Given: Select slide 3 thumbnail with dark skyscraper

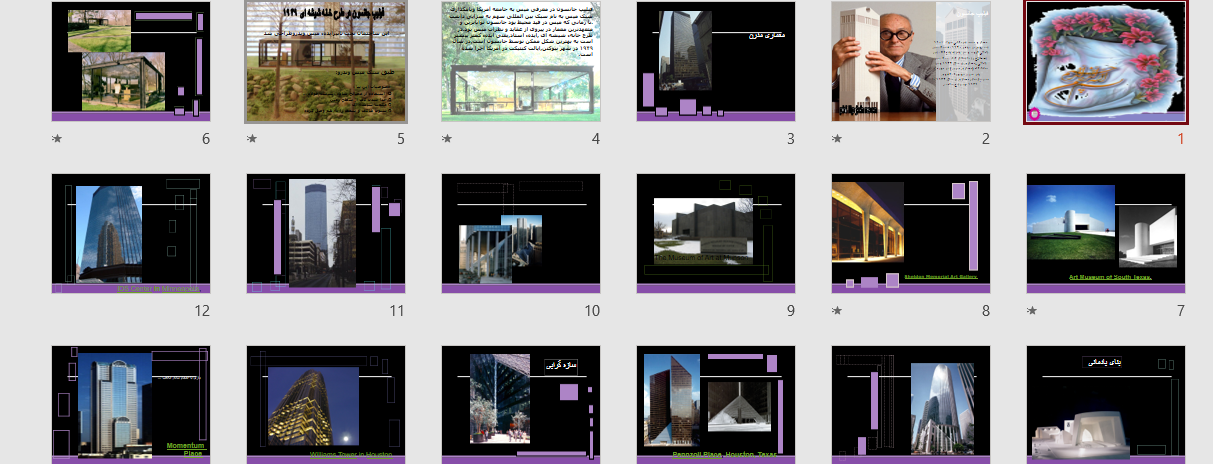Looking at the screenshot, I should coord(715,62).
